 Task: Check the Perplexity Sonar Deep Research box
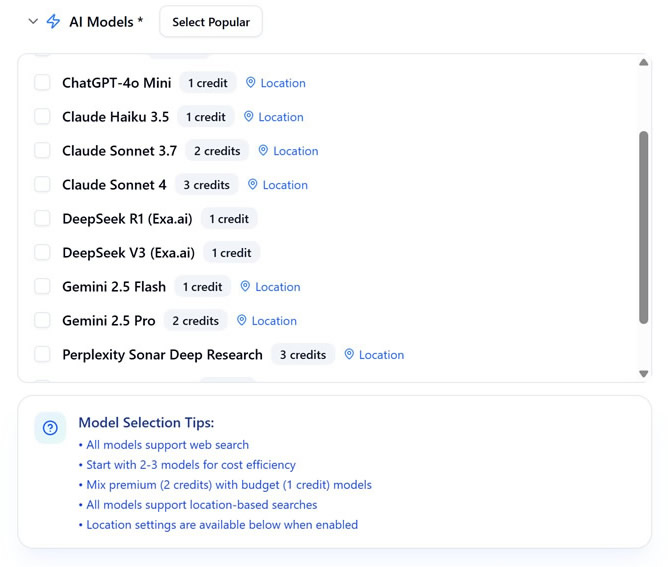[42, 354]
